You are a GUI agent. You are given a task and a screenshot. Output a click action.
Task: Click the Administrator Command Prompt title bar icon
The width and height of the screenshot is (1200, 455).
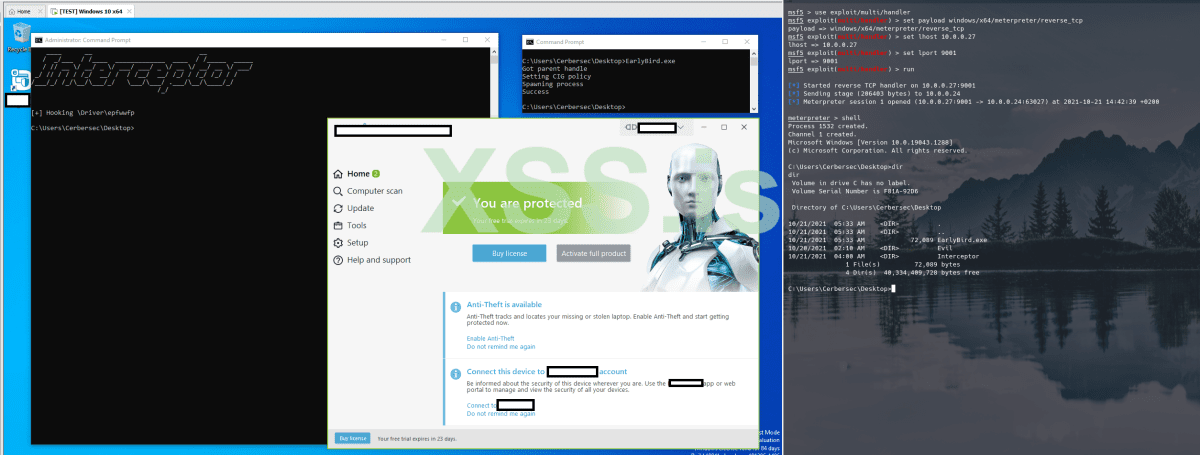coord(39,40)
